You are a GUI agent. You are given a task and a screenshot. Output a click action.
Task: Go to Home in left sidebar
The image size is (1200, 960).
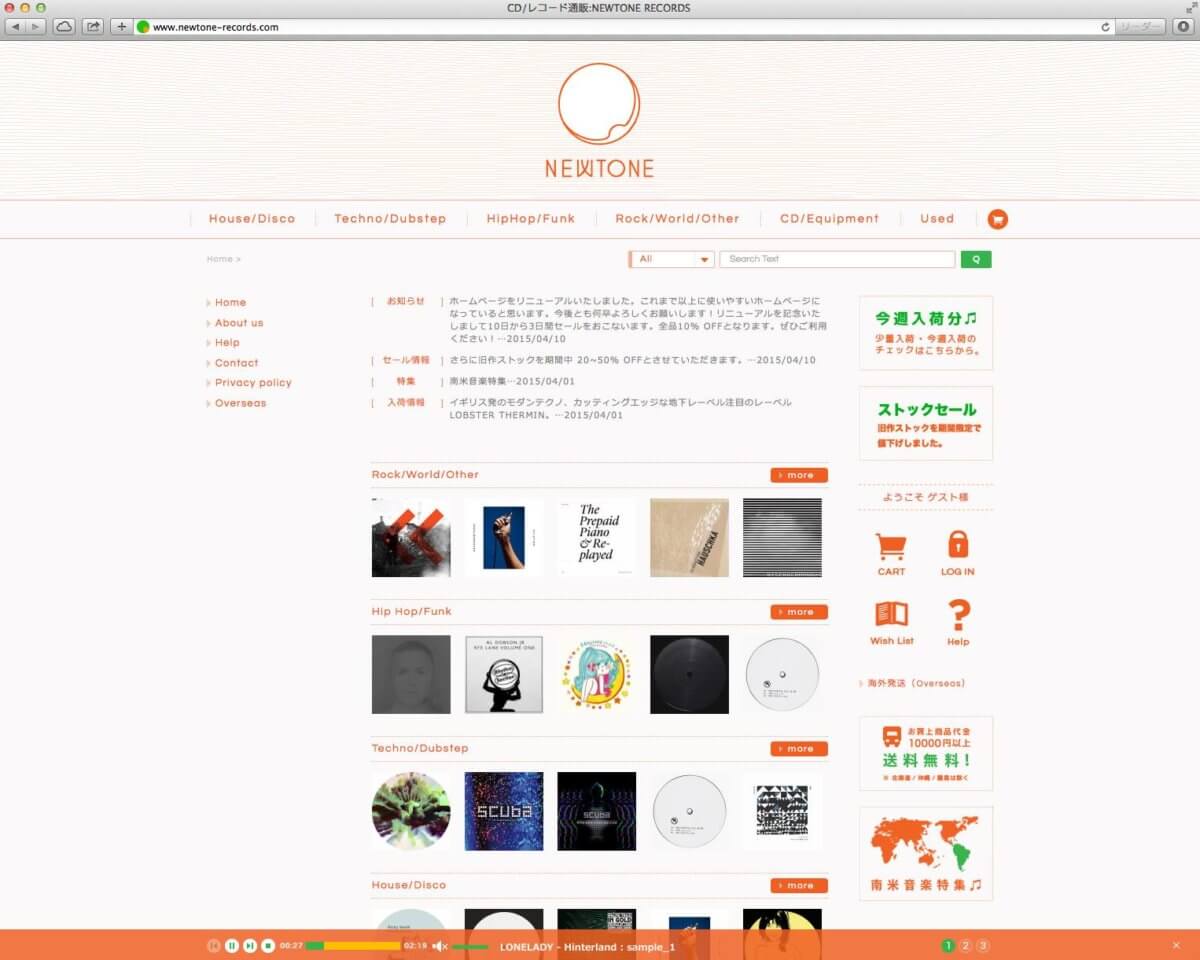230,303
